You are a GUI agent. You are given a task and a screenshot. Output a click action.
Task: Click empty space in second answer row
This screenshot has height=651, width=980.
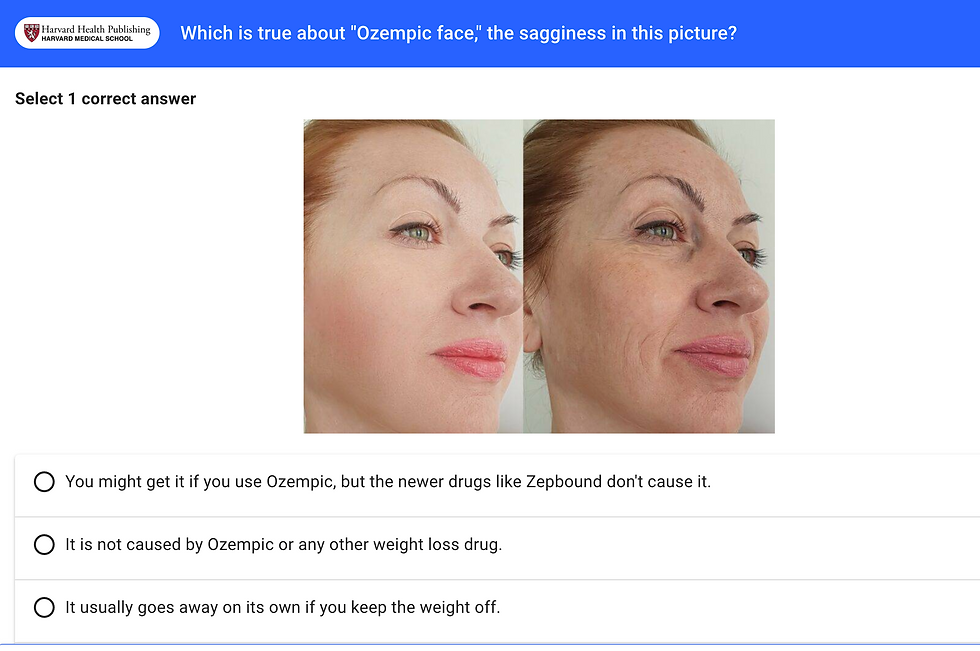click(x=738, y=548)
